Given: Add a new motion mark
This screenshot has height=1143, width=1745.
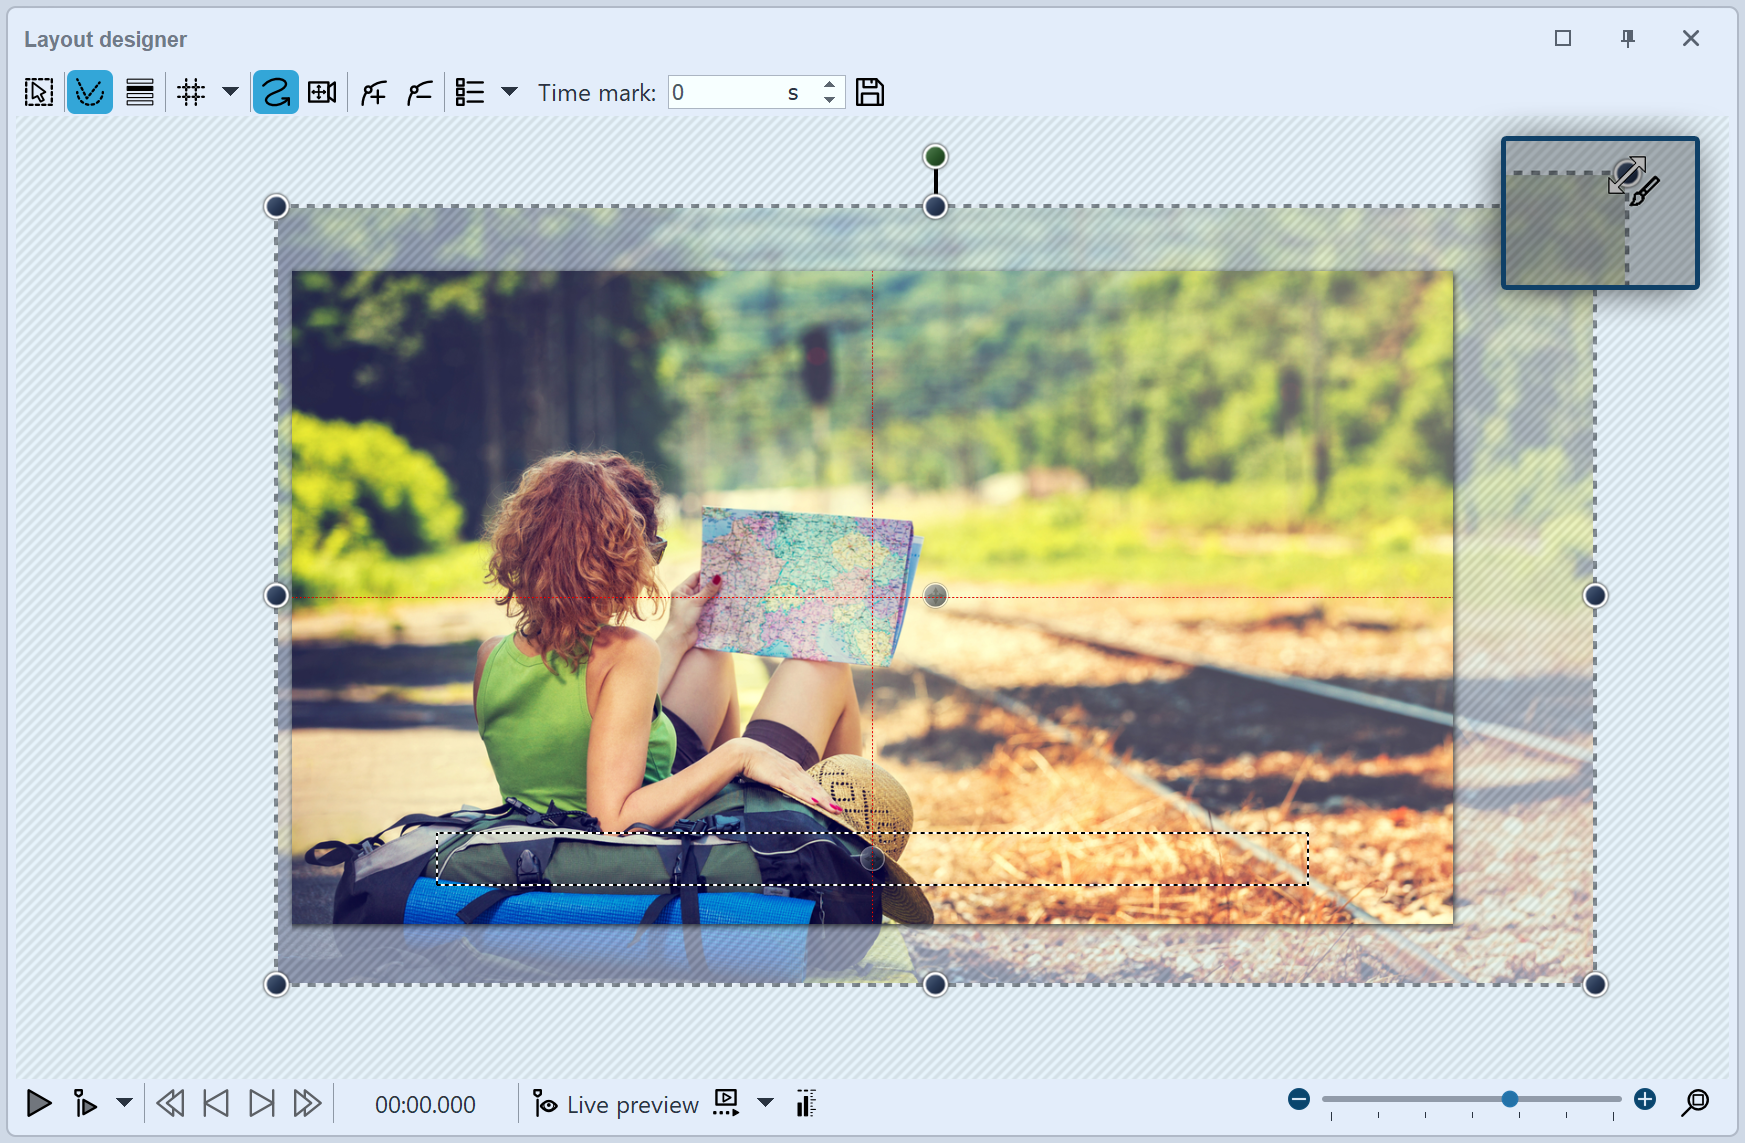Looking at the screenshot, I should pyautogui.click(x=372, y=92).
